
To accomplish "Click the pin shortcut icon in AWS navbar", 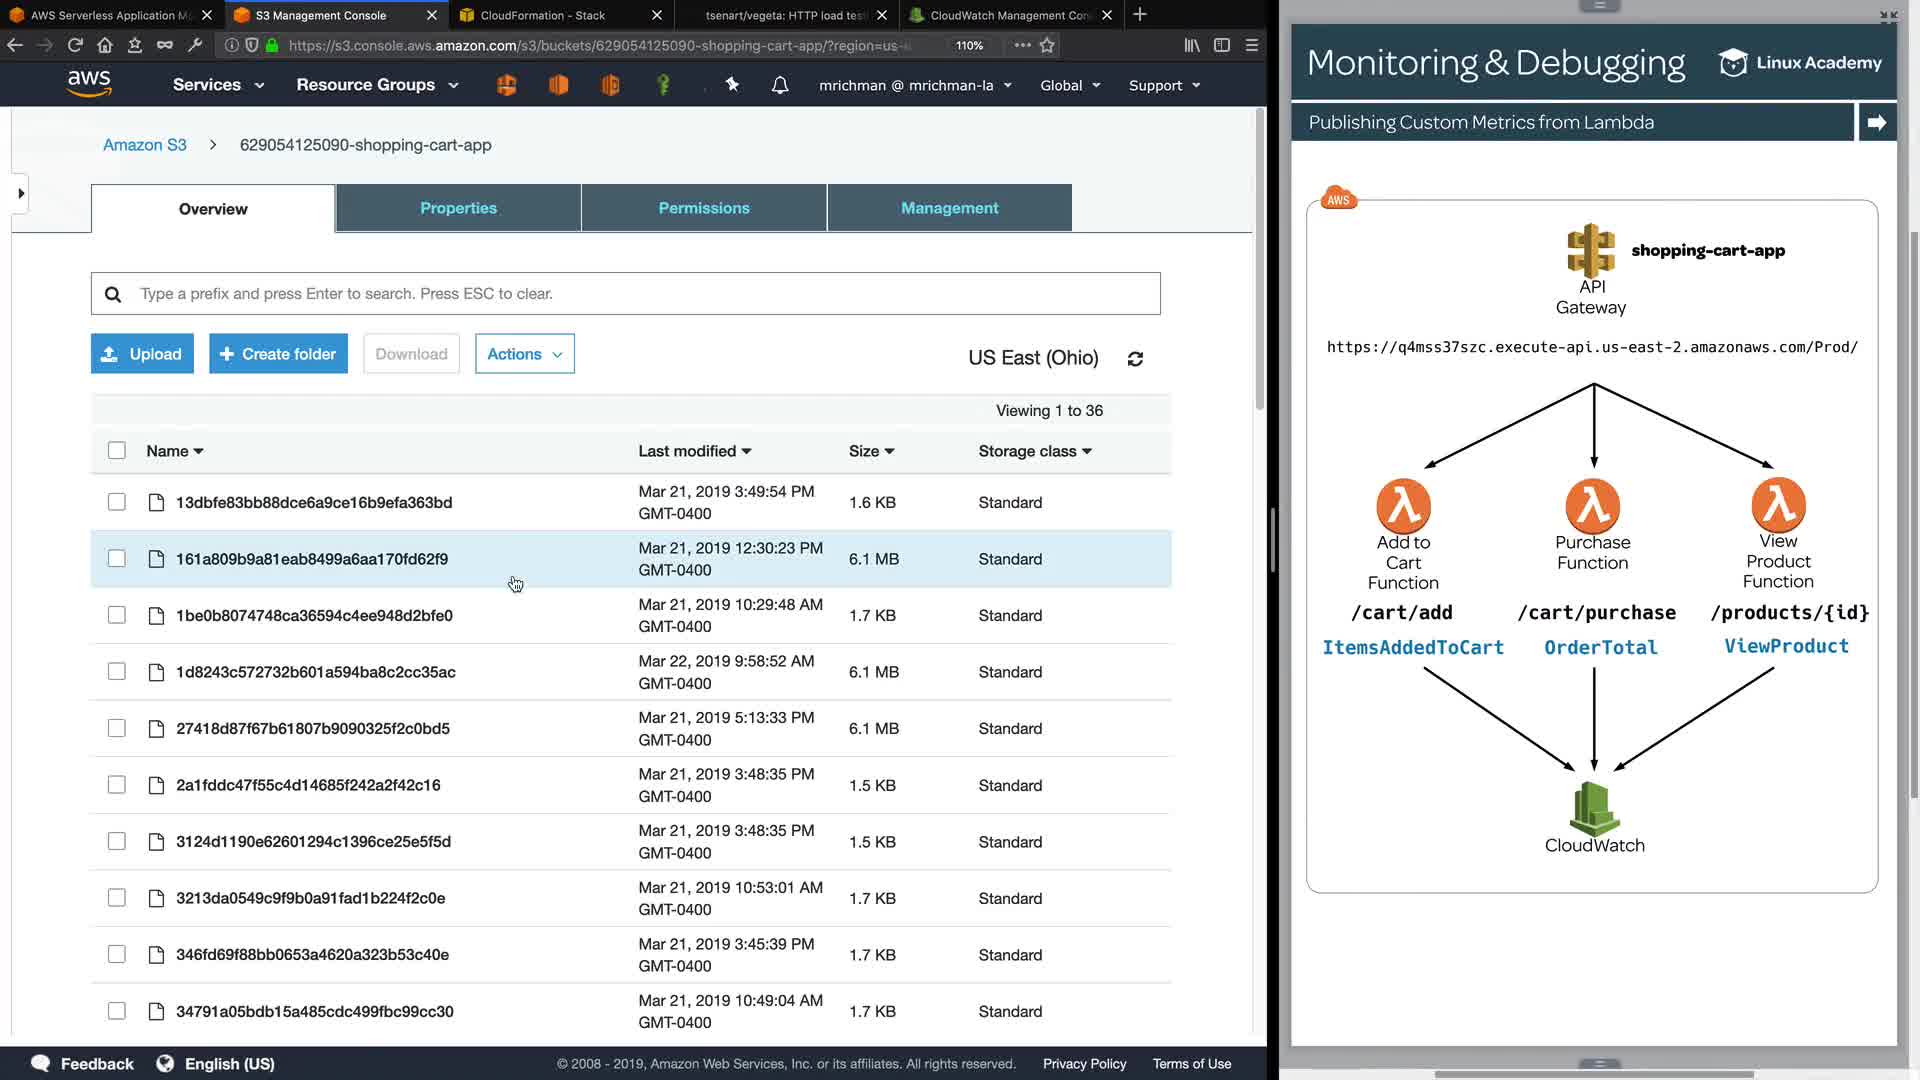I will click(x=732, y=85).
